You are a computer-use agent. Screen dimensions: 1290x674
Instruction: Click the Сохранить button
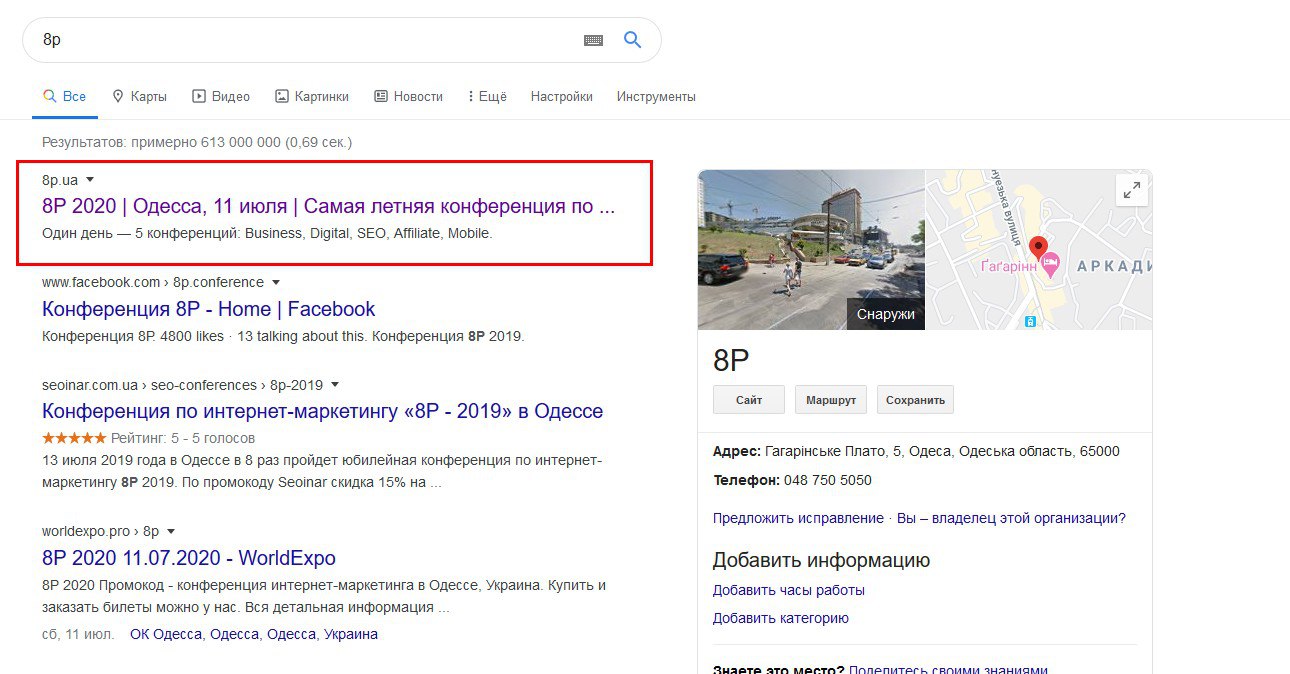pyautogui.click(x=915, y=400)
